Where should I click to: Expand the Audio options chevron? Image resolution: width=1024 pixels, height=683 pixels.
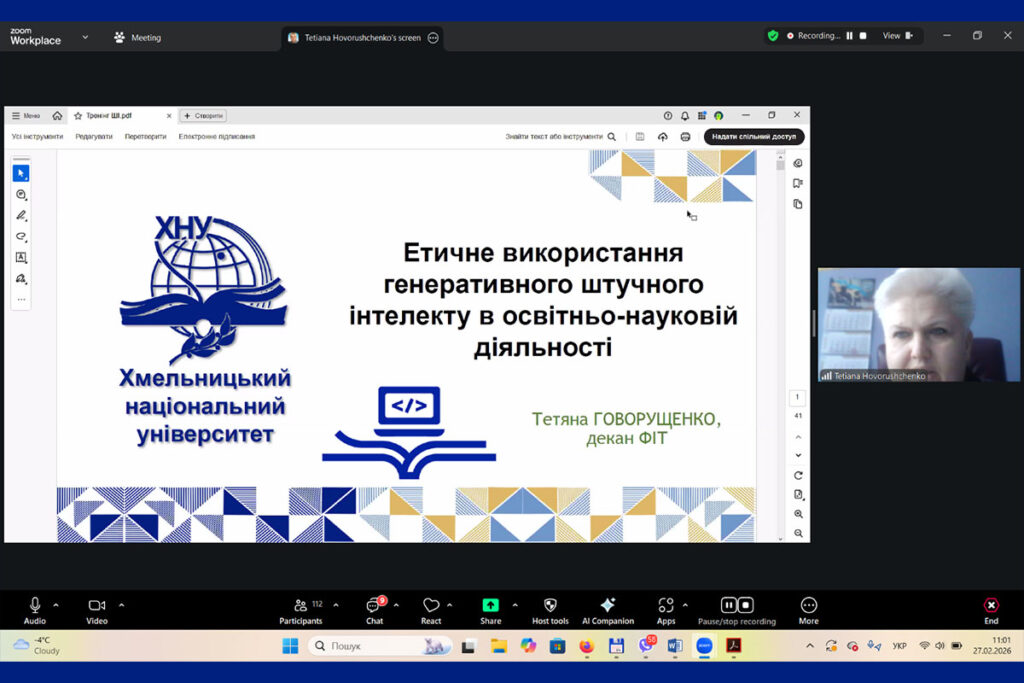coord(56,604)
